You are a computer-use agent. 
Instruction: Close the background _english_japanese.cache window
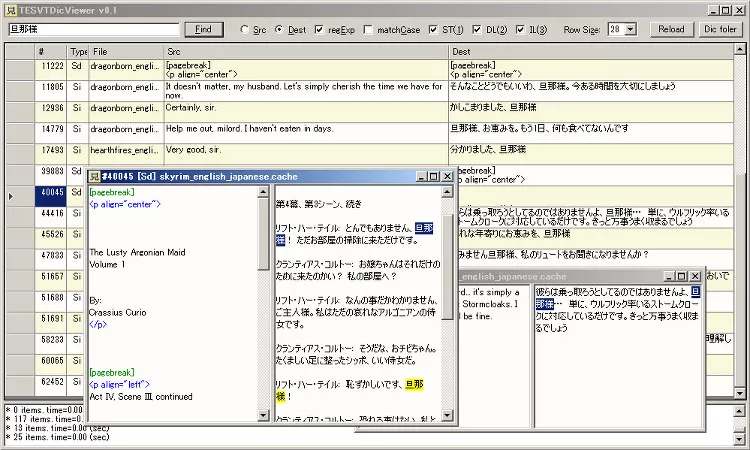695,276
